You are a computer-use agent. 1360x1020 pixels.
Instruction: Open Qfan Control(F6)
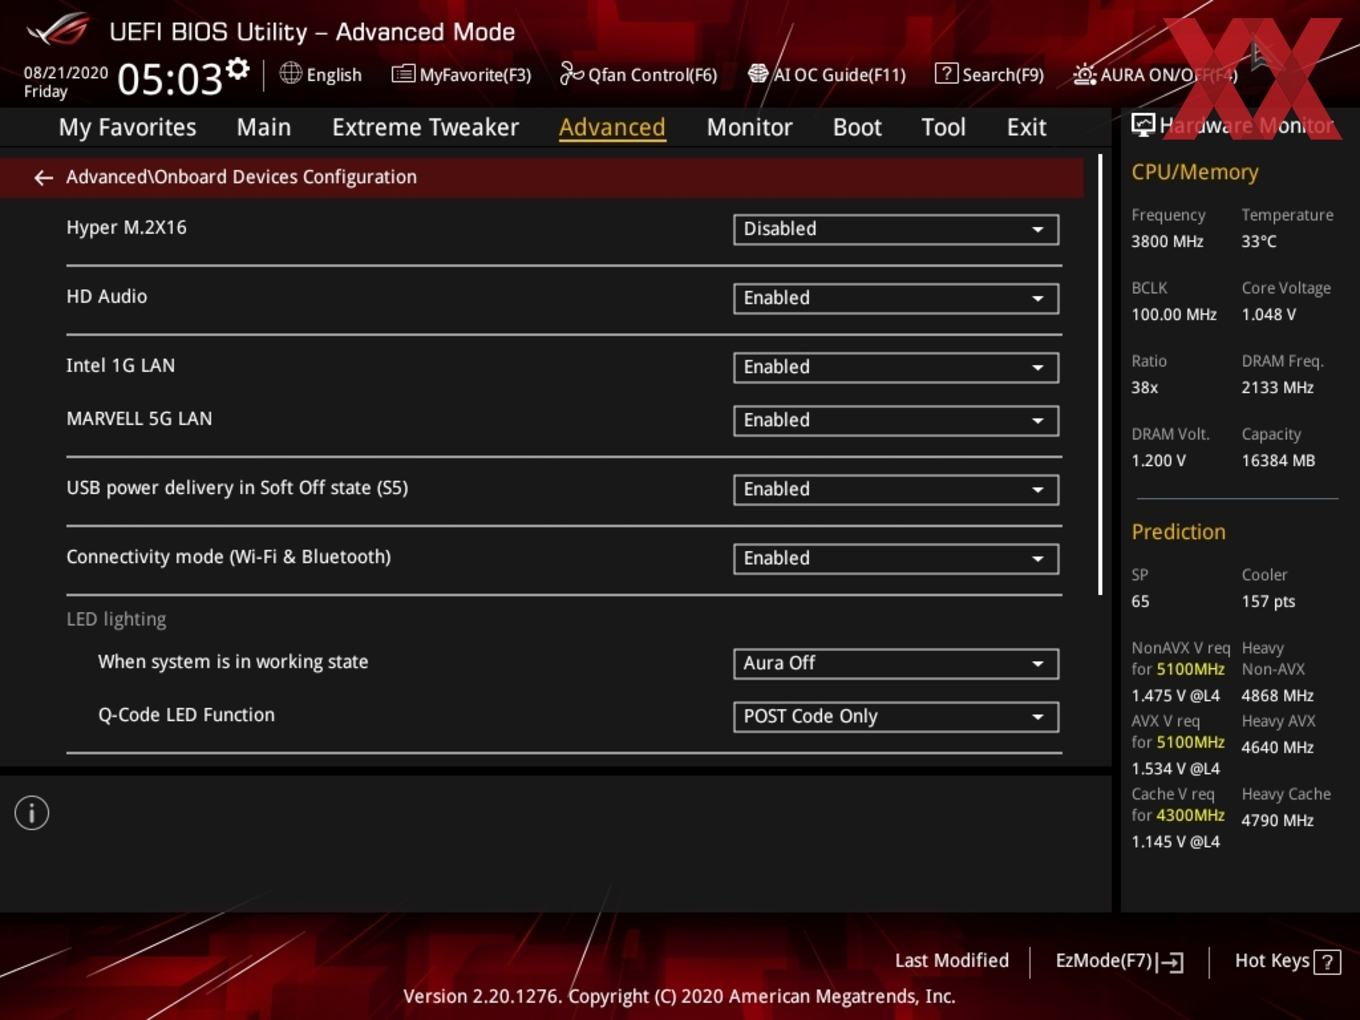click(x=638, y=74)
